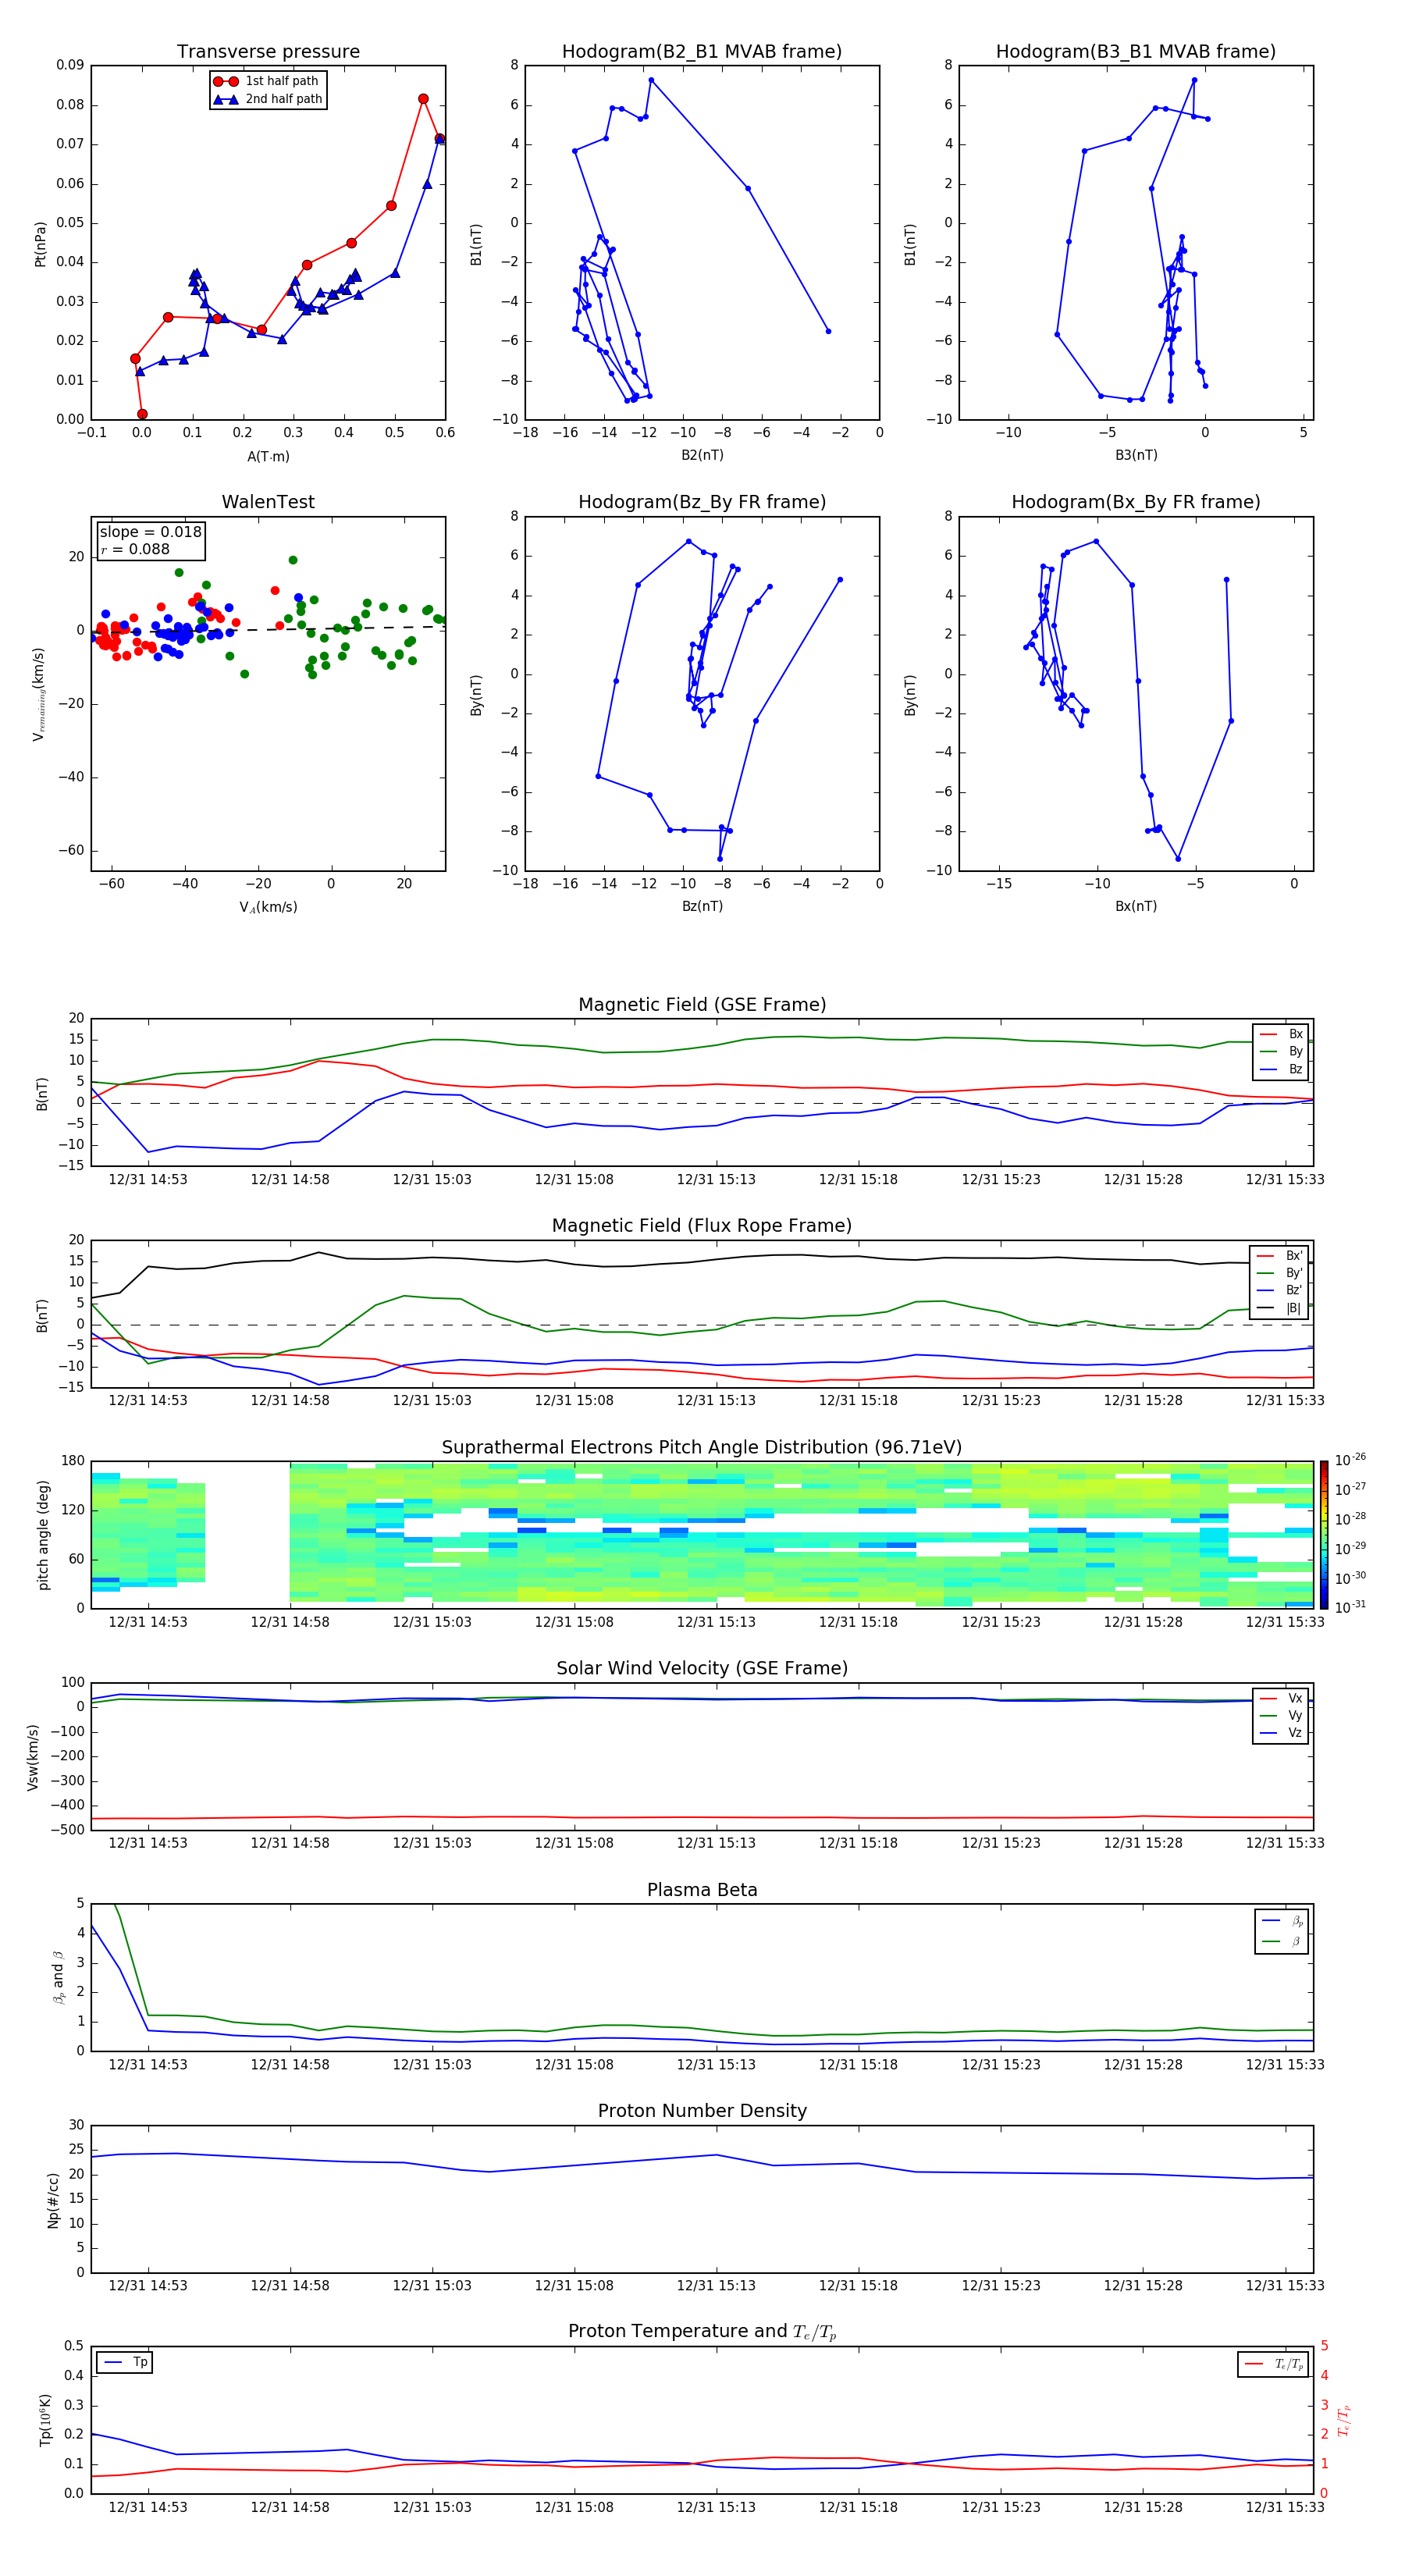Click the 'V_A(km/s)' x-axis label

coord(268,907)
